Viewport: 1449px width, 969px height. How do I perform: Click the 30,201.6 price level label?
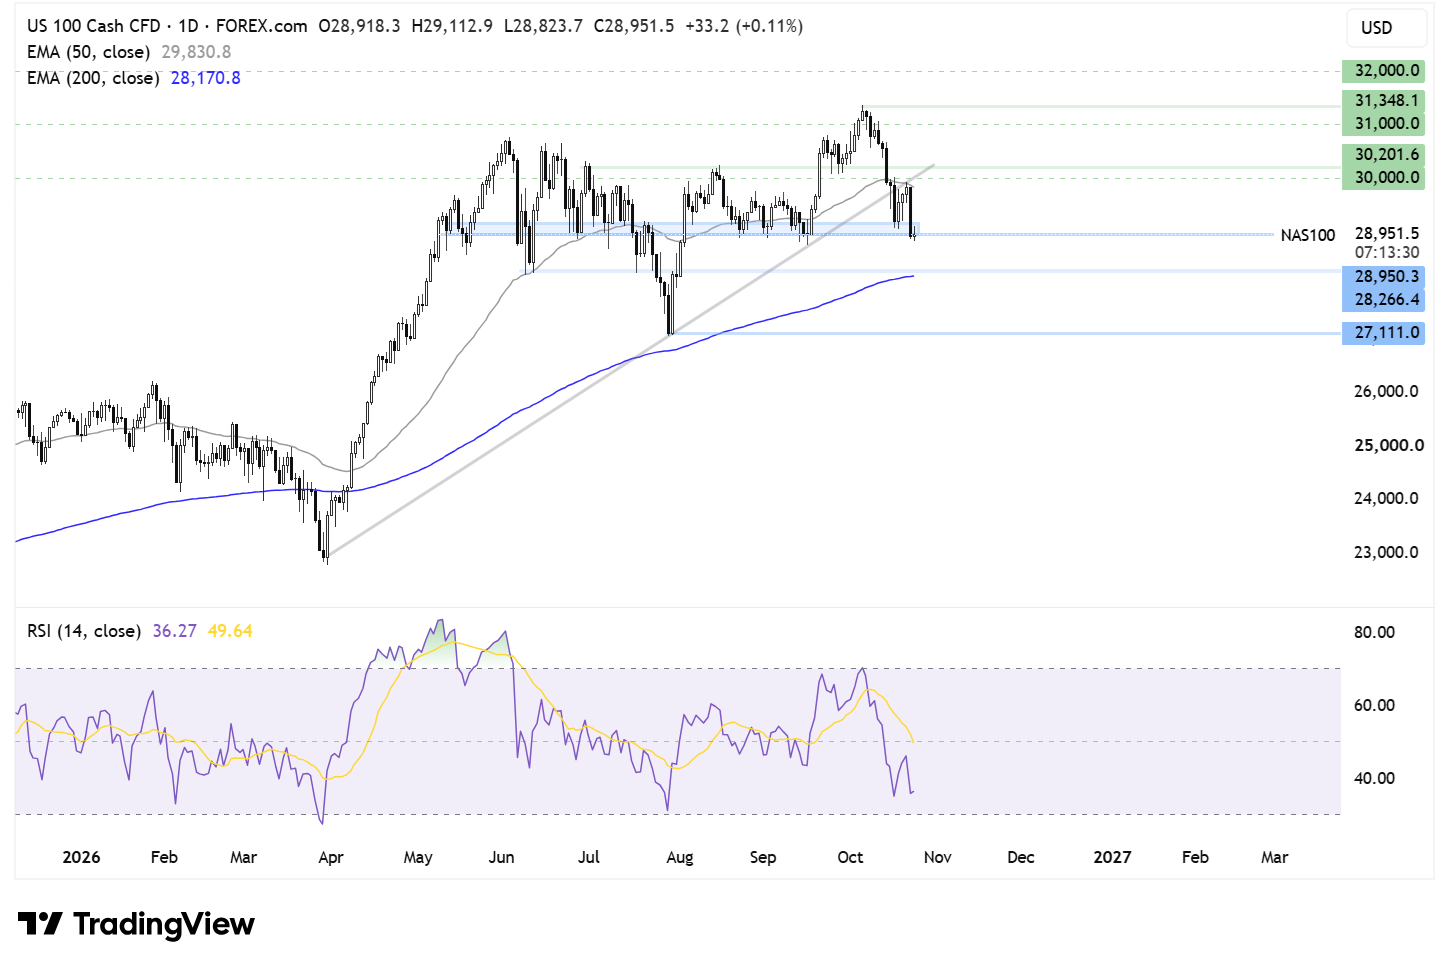click(x=1384, y=154)
